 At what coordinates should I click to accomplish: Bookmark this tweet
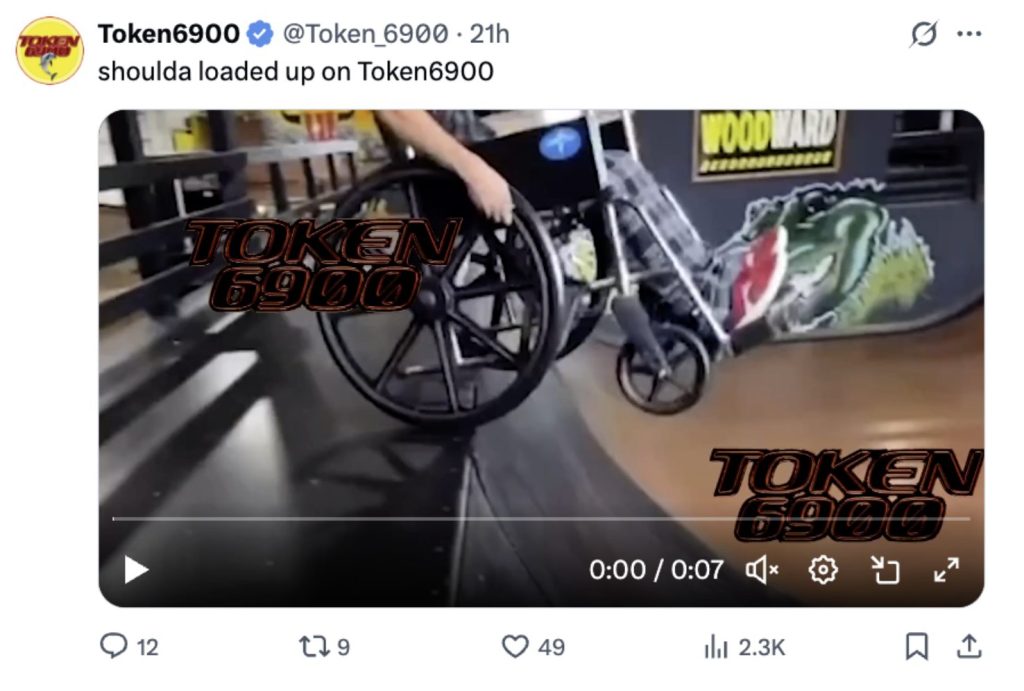(x=917, y=647)
